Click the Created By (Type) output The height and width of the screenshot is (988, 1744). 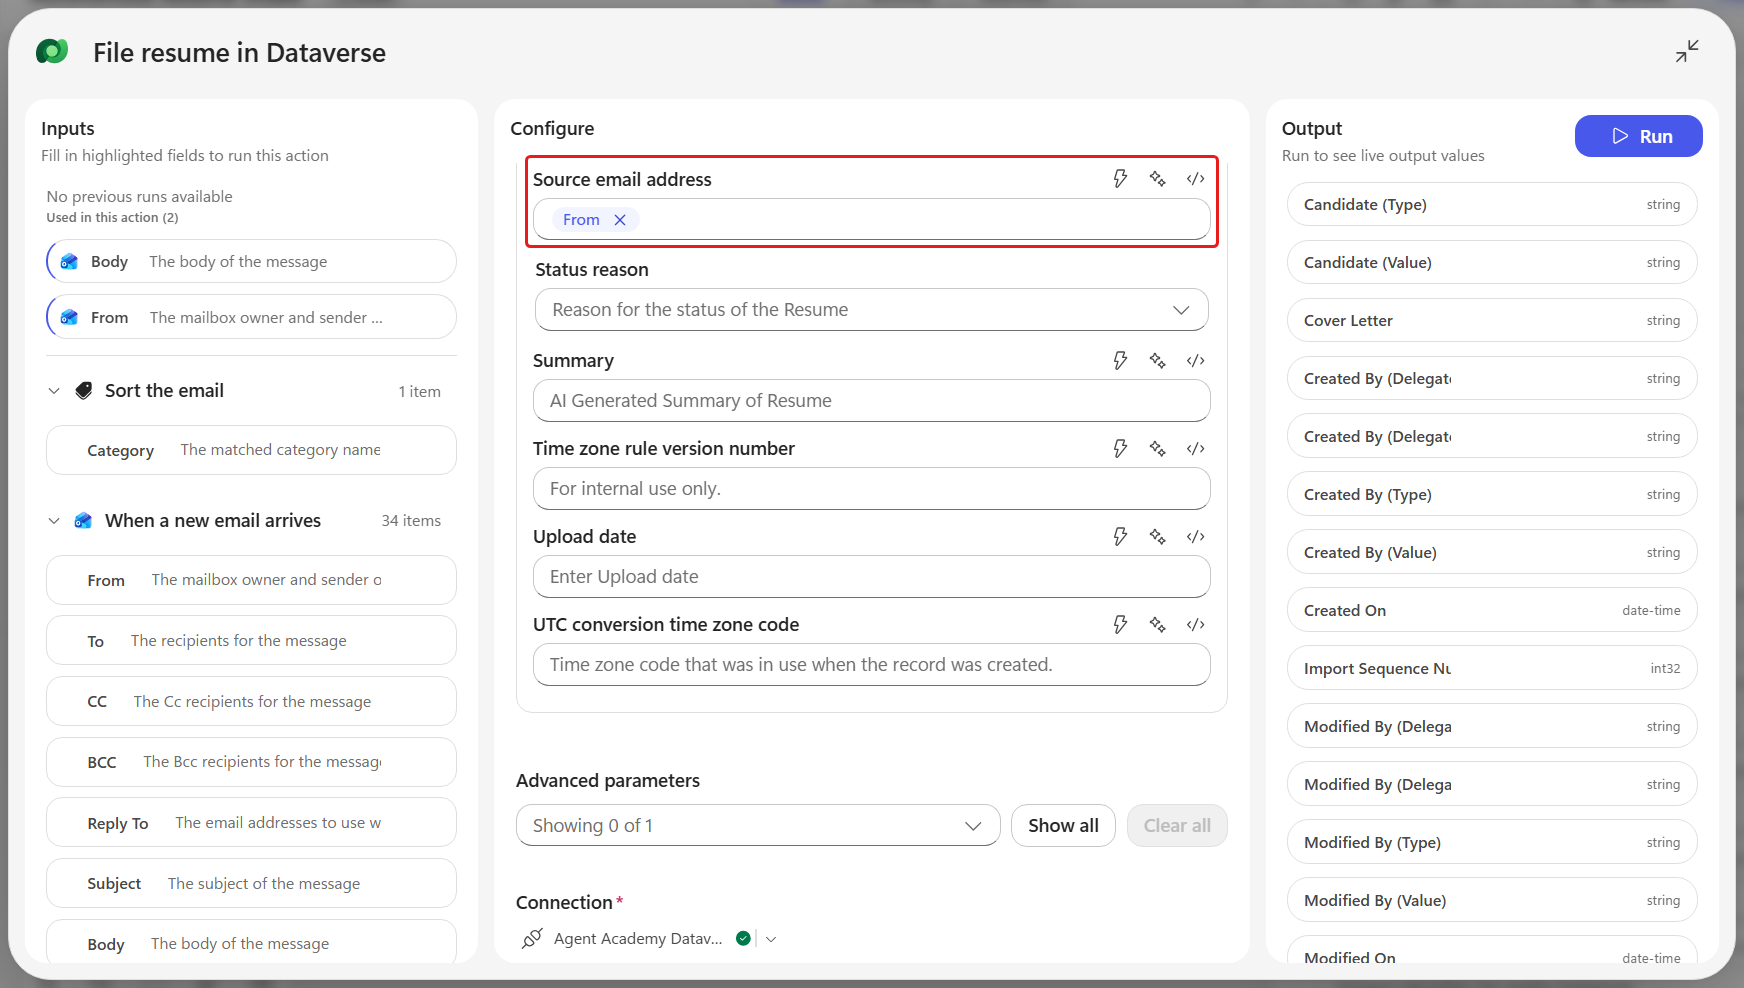tap(1492, 494)
